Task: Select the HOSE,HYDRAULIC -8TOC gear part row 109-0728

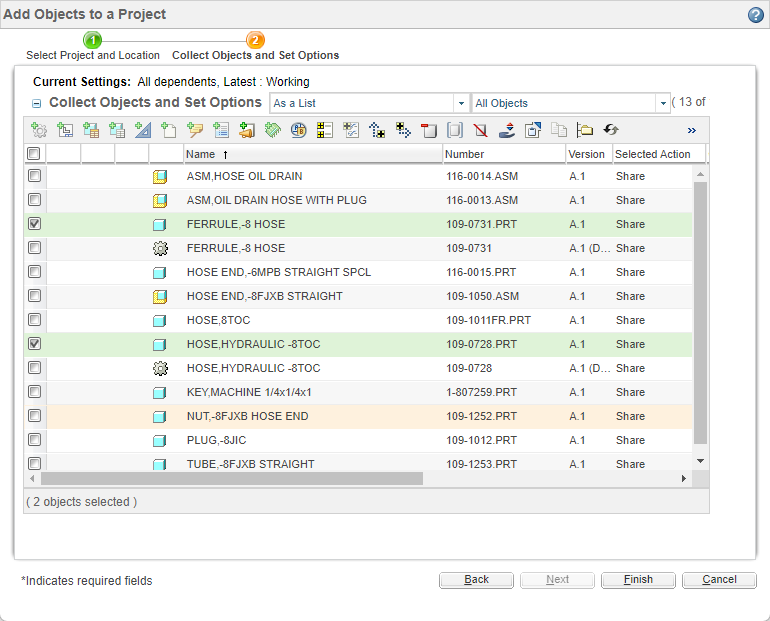Action: pos(358,368)
